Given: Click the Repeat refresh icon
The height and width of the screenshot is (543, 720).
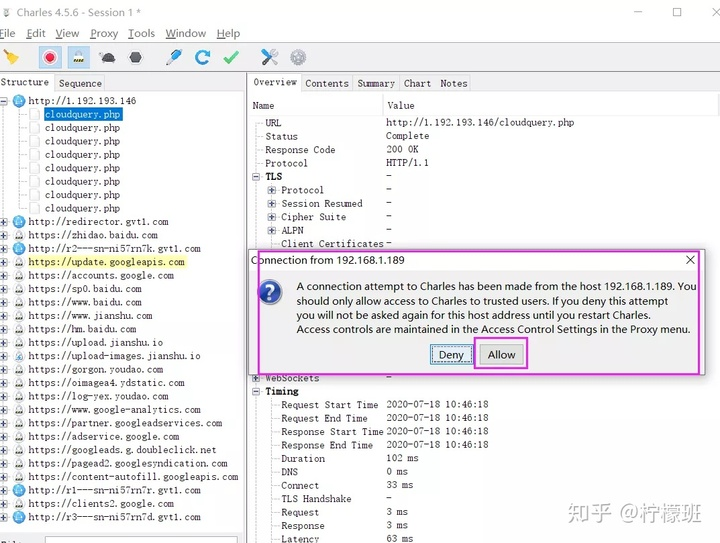Looking at the screenshot, I should click(x=202, y=57).
